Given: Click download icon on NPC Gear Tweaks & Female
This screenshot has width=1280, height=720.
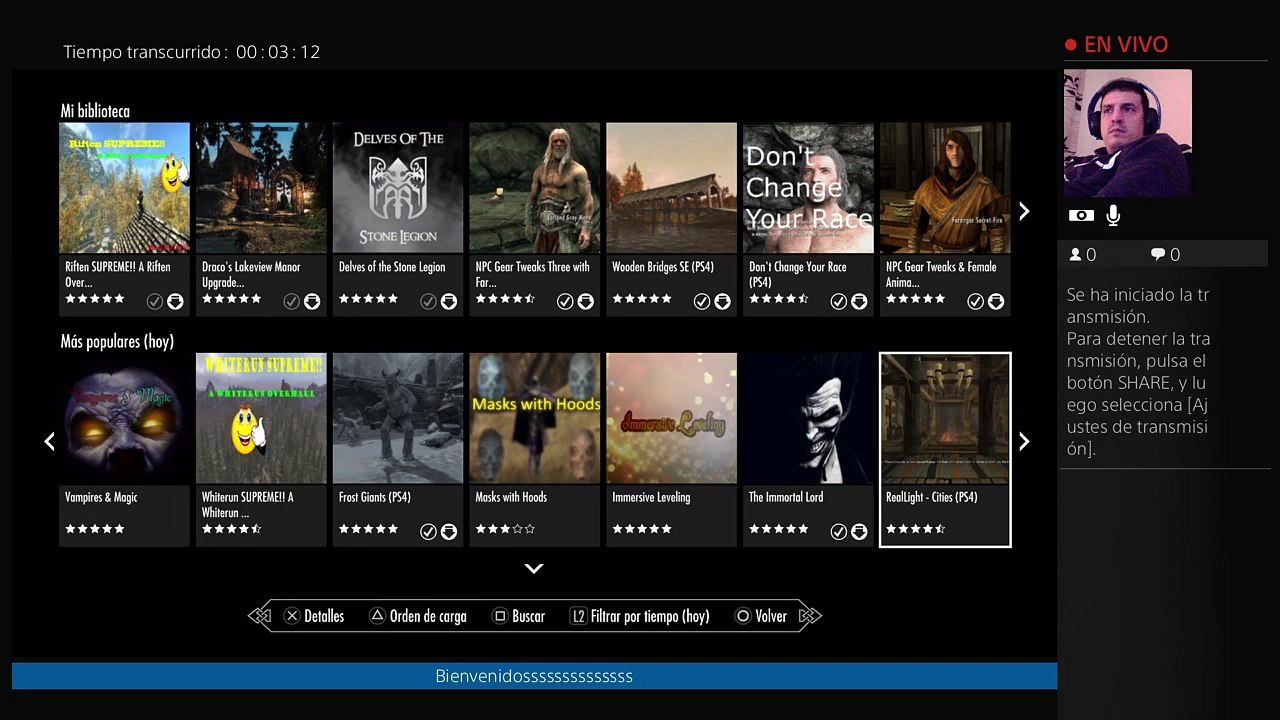Looking at the screenshot, I should click(996, 301).
